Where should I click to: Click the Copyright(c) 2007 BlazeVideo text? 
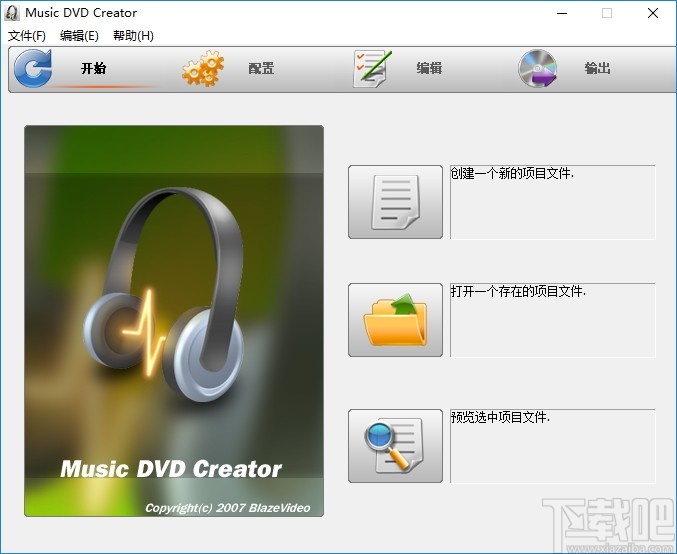click(x=228, y=508)
